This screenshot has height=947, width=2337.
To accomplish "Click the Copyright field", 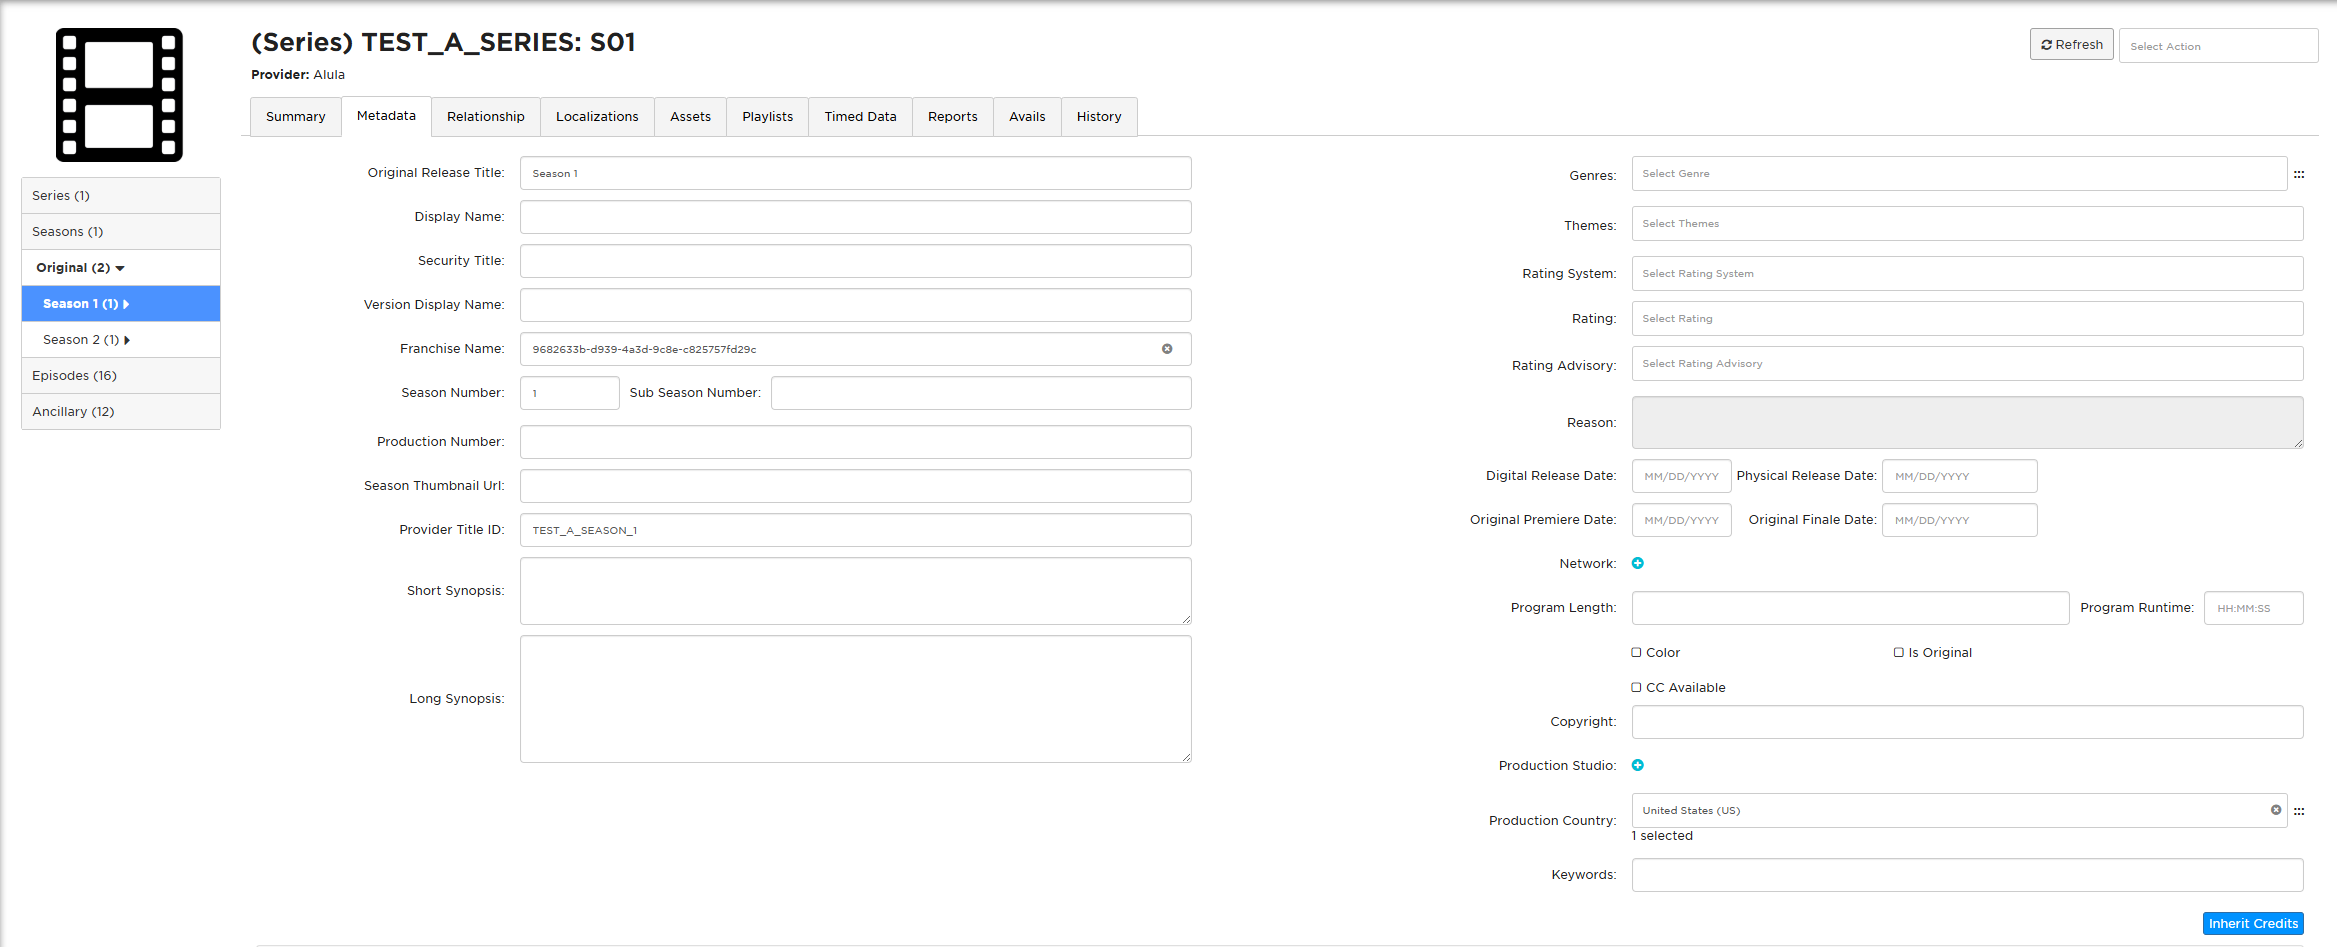I will pyautogui.click(x=1967, y=722).
